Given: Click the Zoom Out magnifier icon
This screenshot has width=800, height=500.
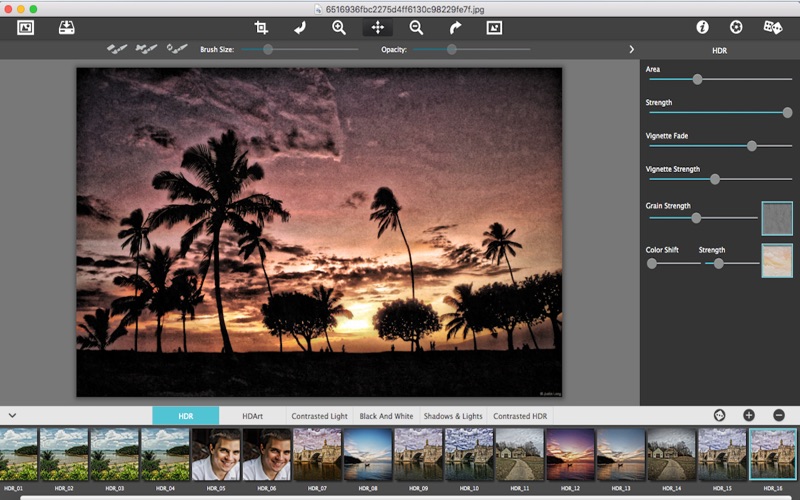Looking at the screenshot, I should click(416, 28).
